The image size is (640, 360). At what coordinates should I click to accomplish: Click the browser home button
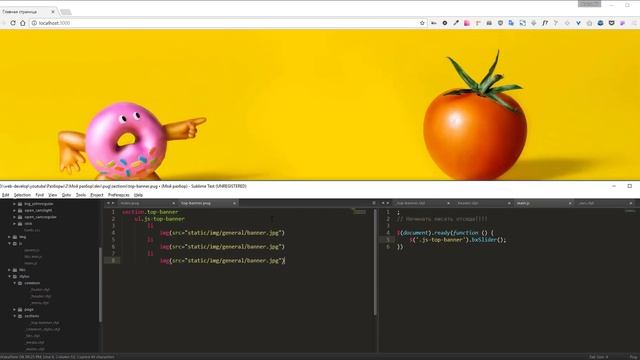pyautogui.click(x=23, y=23)
